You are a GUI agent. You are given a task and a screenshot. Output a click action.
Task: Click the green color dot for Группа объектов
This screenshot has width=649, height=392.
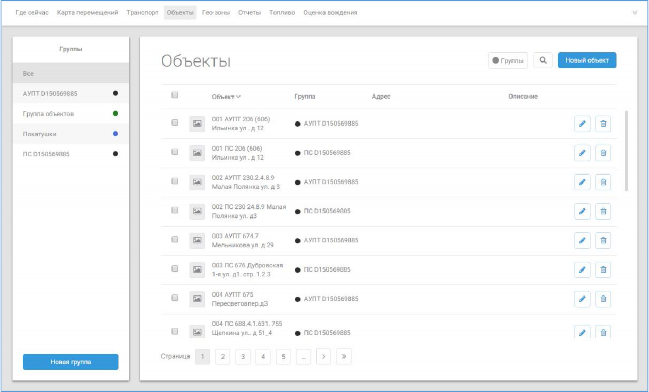tap(115, 113)
